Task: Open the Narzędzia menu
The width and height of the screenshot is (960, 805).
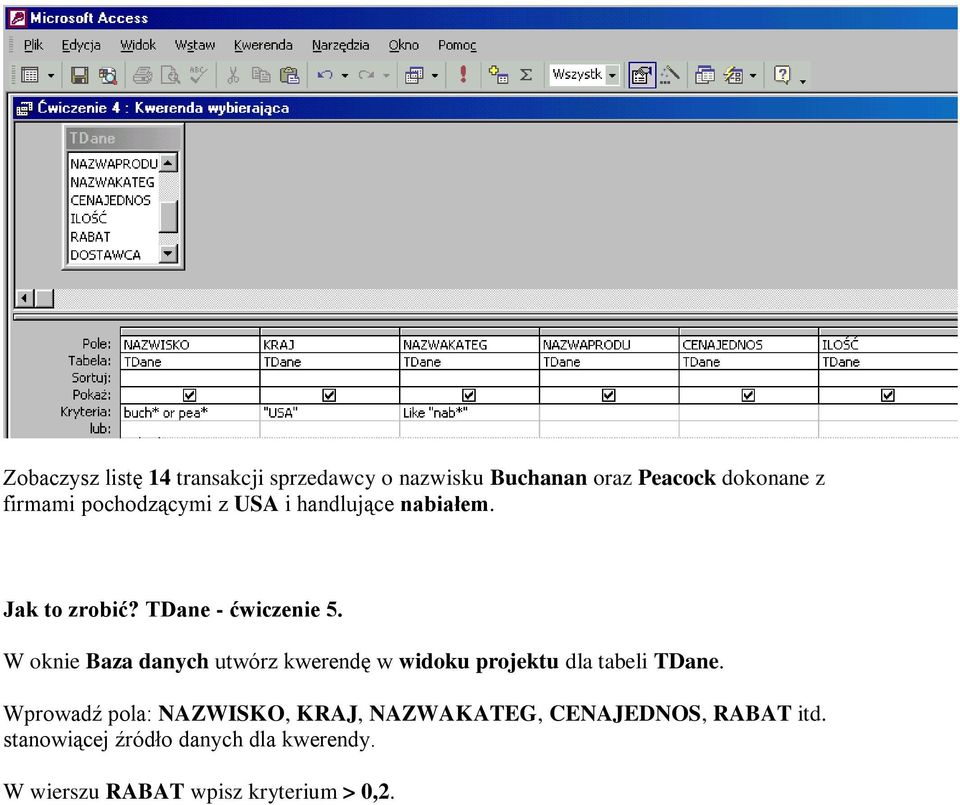Action: [340, 45]
